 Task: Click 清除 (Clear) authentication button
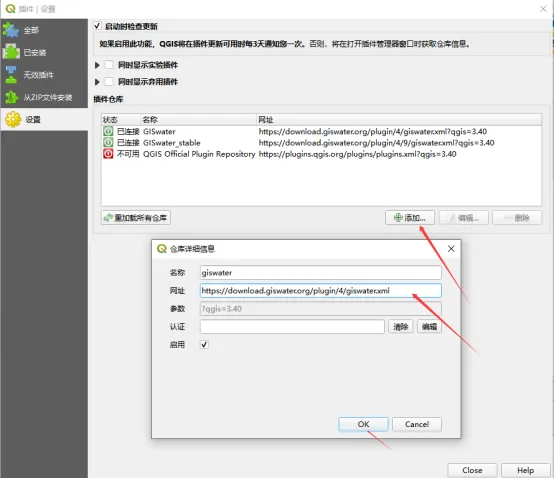[x=401, y=326]
